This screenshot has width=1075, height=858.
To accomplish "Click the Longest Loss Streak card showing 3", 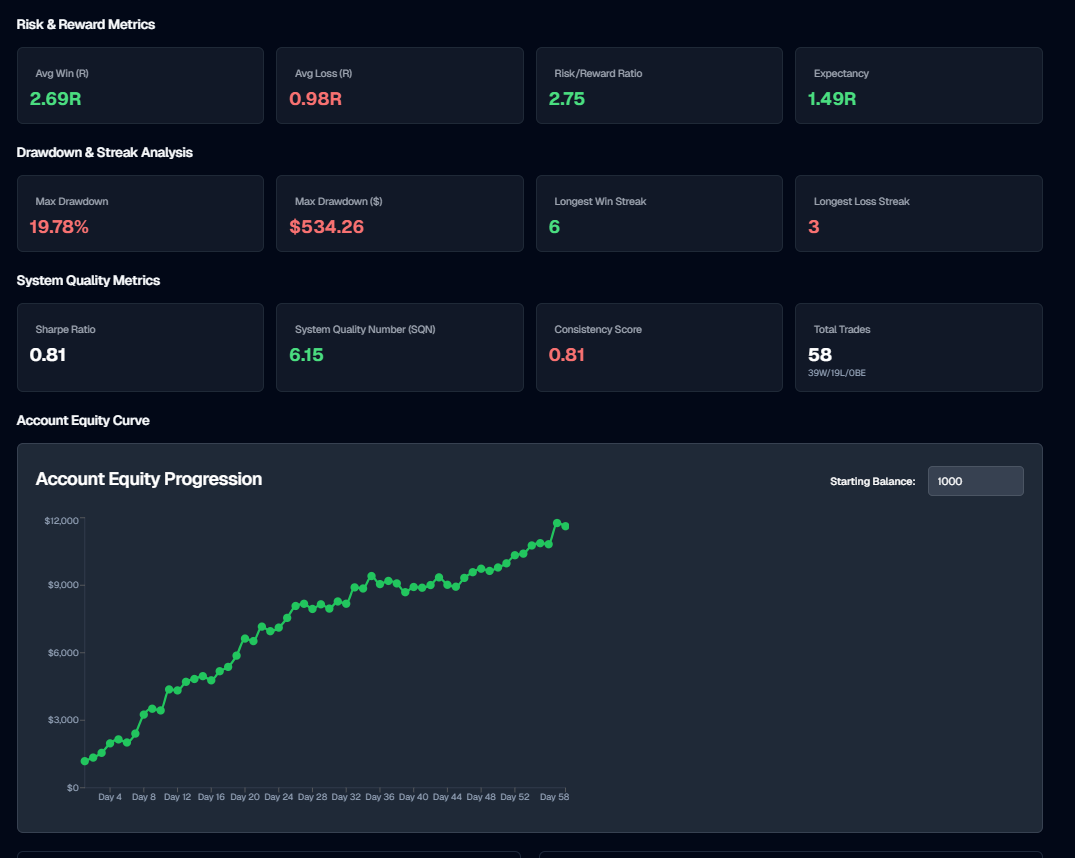I will click(918, 213).
